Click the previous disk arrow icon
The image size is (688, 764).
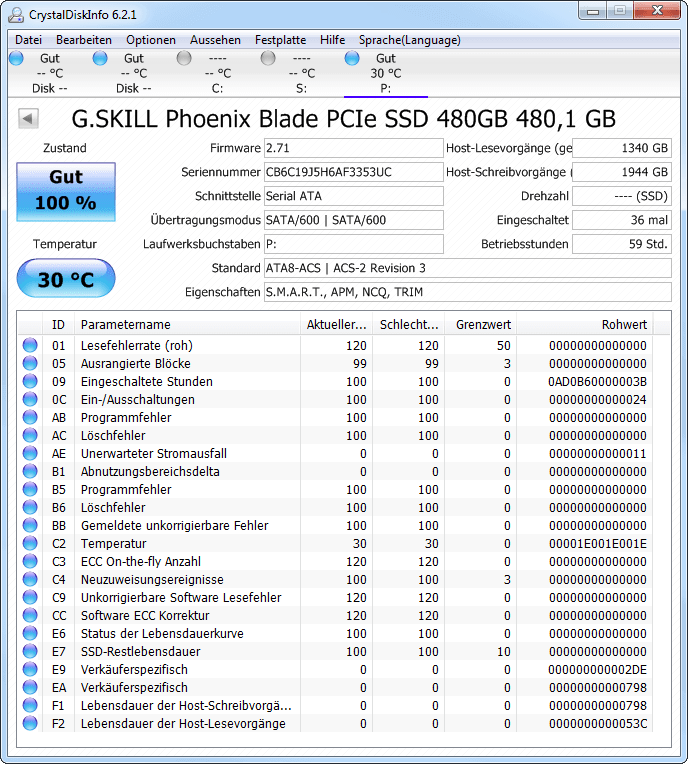tap(28, 118)
